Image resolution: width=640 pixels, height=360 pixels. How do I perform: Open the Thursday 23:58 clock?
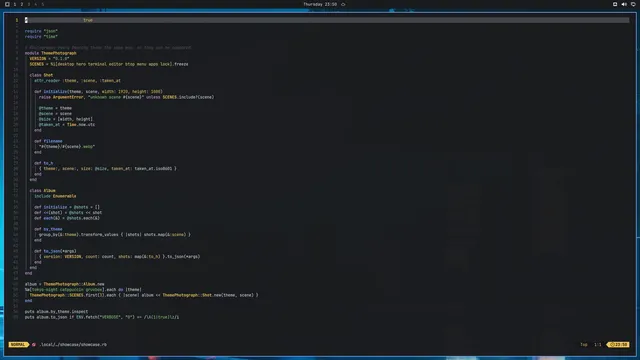click(320, 4)
